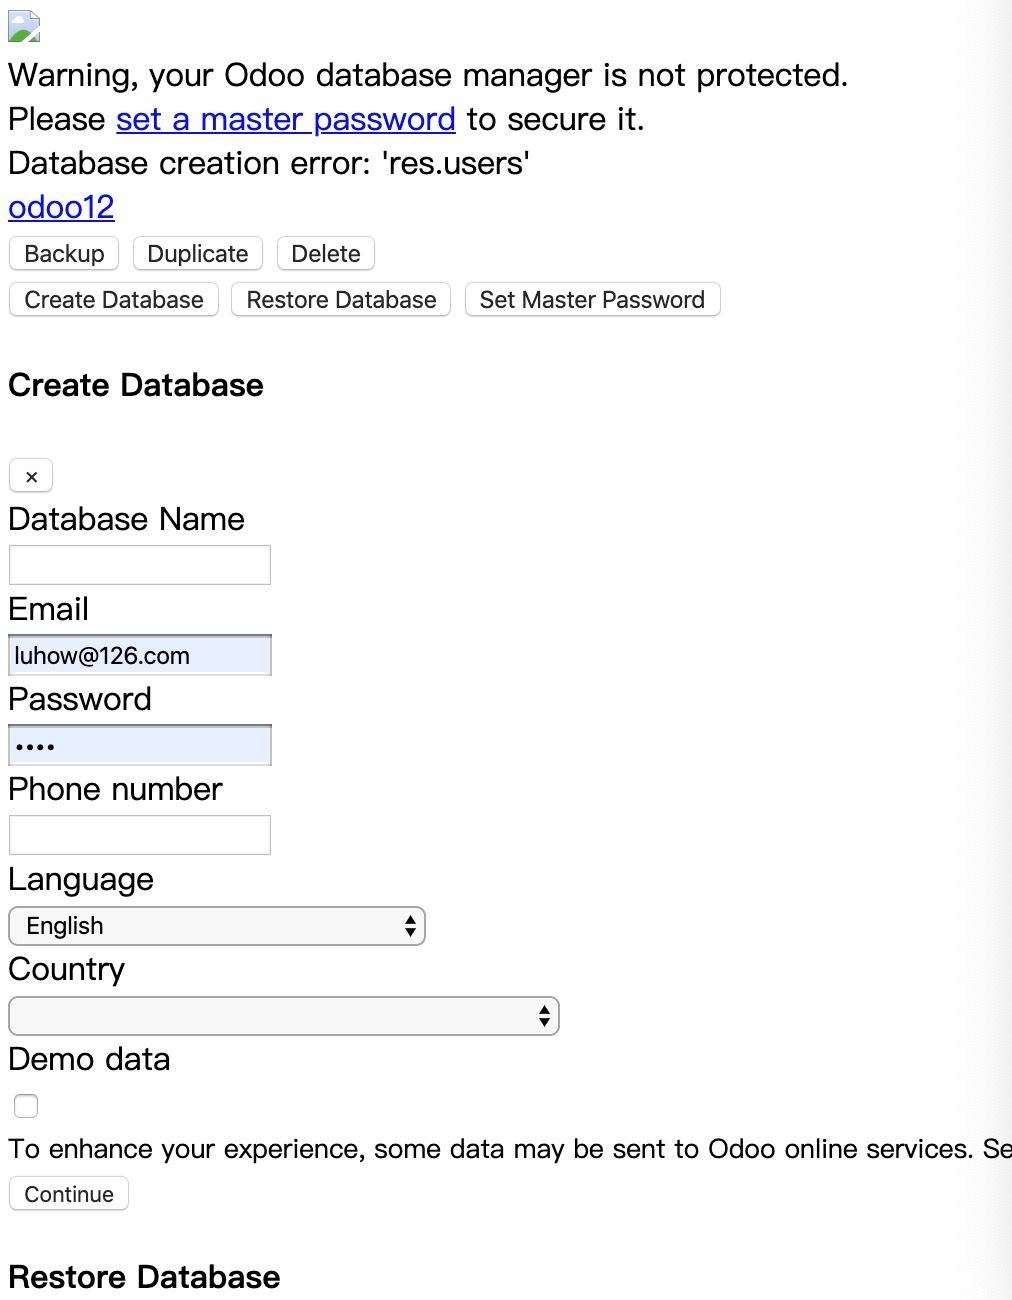
Task: Open the odoo12 database link
Action: click(x=61, y=207)
